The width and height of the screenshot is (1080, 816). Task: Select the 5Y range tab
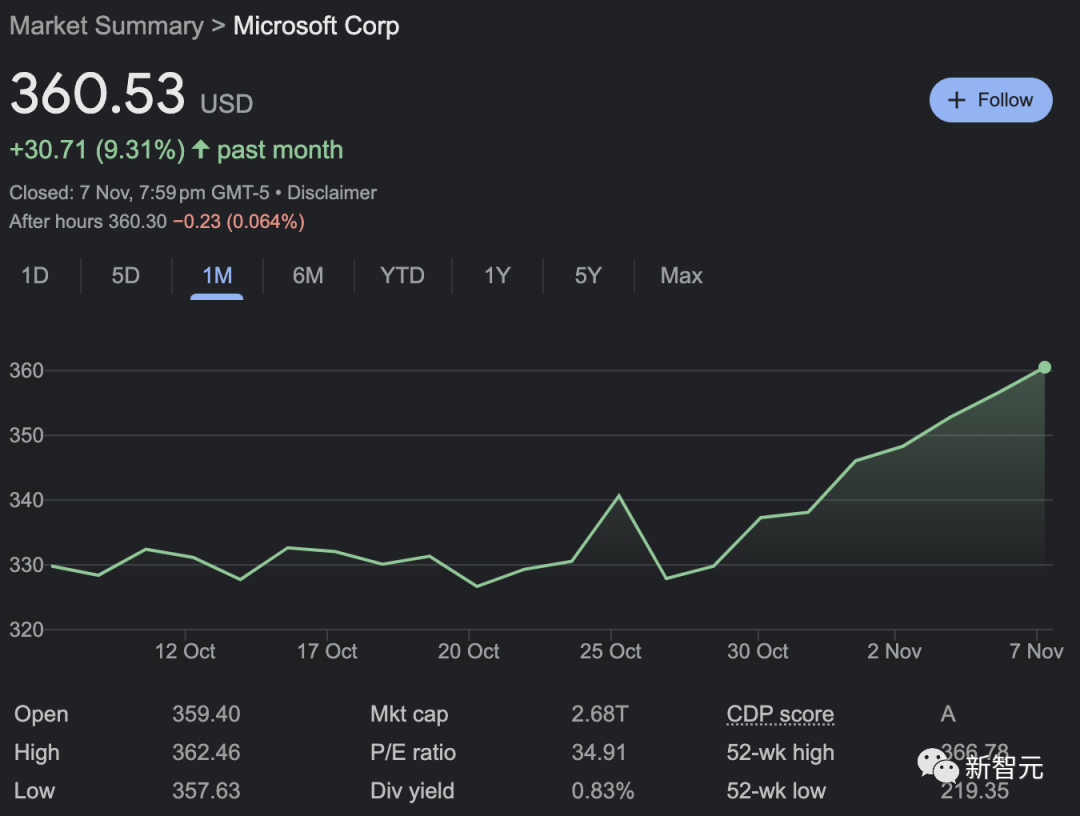tap(588, 276)
